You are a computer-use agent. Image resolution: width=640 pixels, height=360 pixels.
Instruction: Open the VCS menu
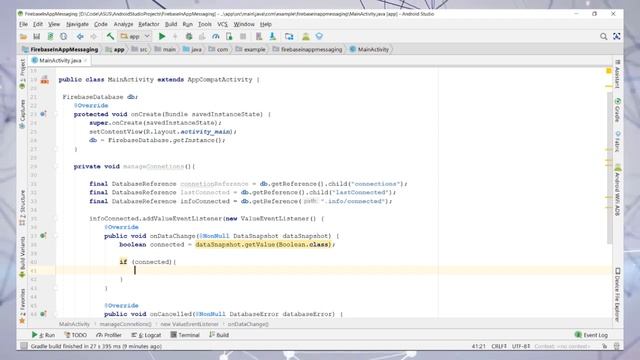pyautogui.click(x=222, y=24)
